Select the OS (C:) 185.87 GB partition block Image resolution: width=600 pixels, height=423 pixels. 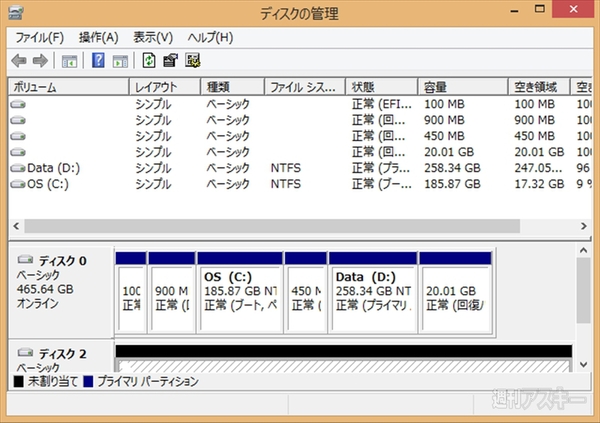pyautogui.click(x=240, y=293)
